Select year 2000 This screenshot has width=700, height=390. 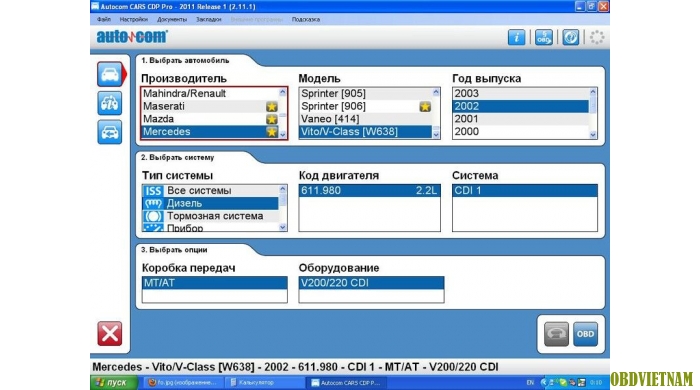point(521,132)
